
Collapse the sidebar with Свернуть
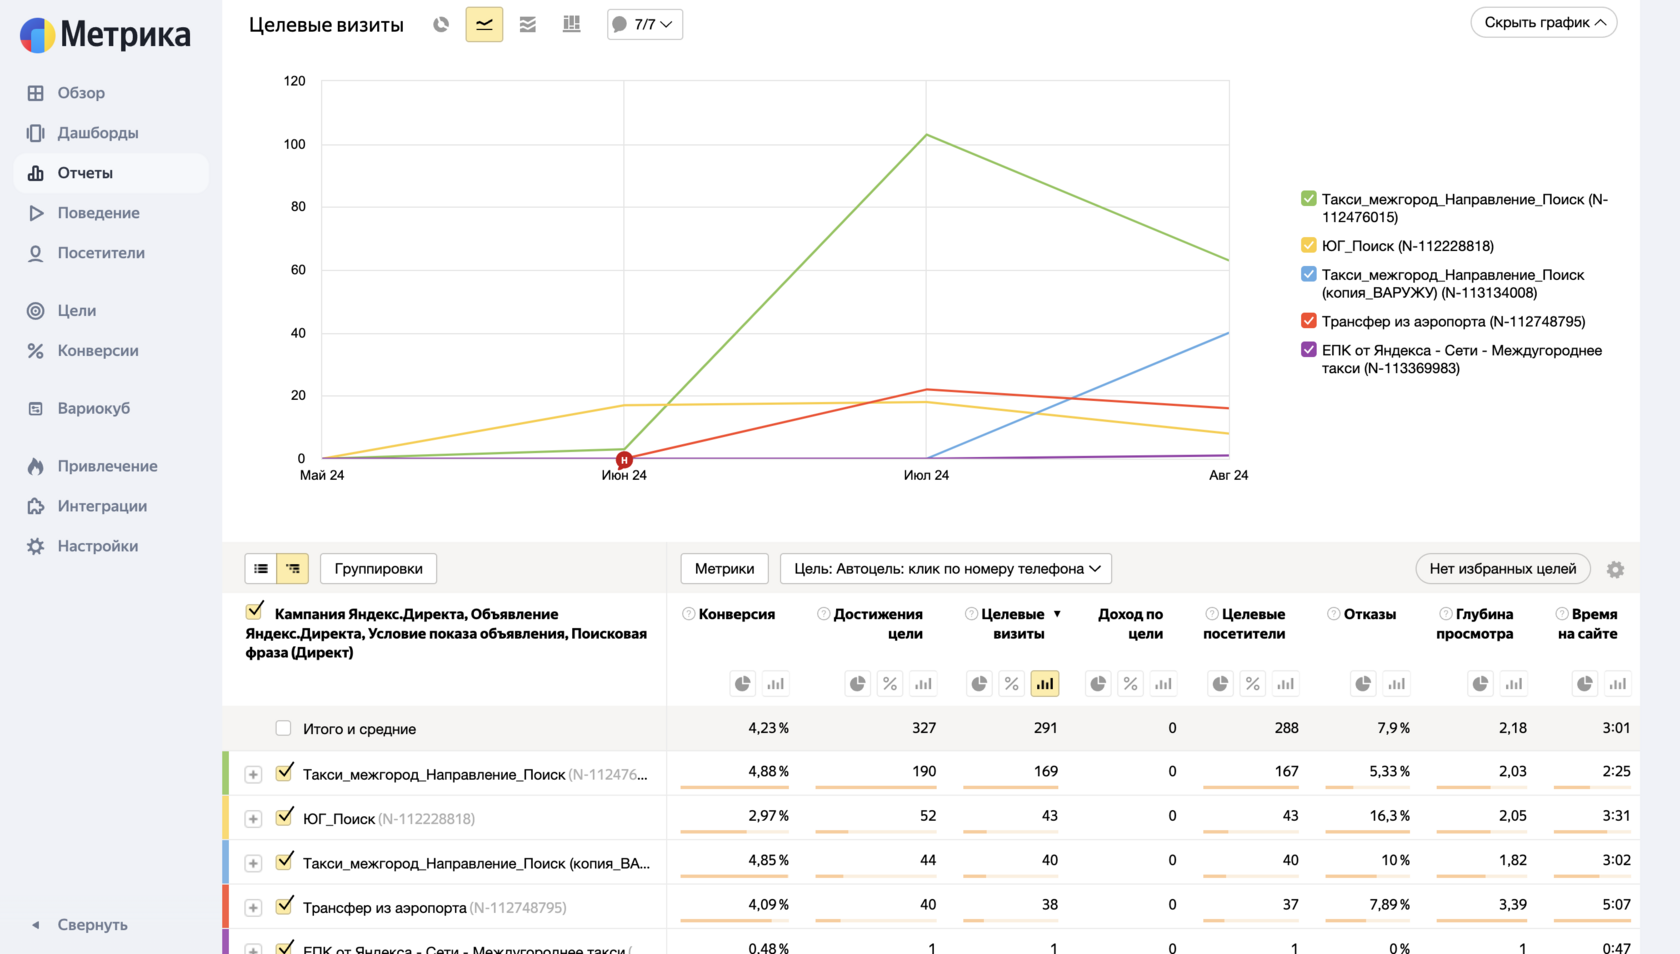coord(80,925)
